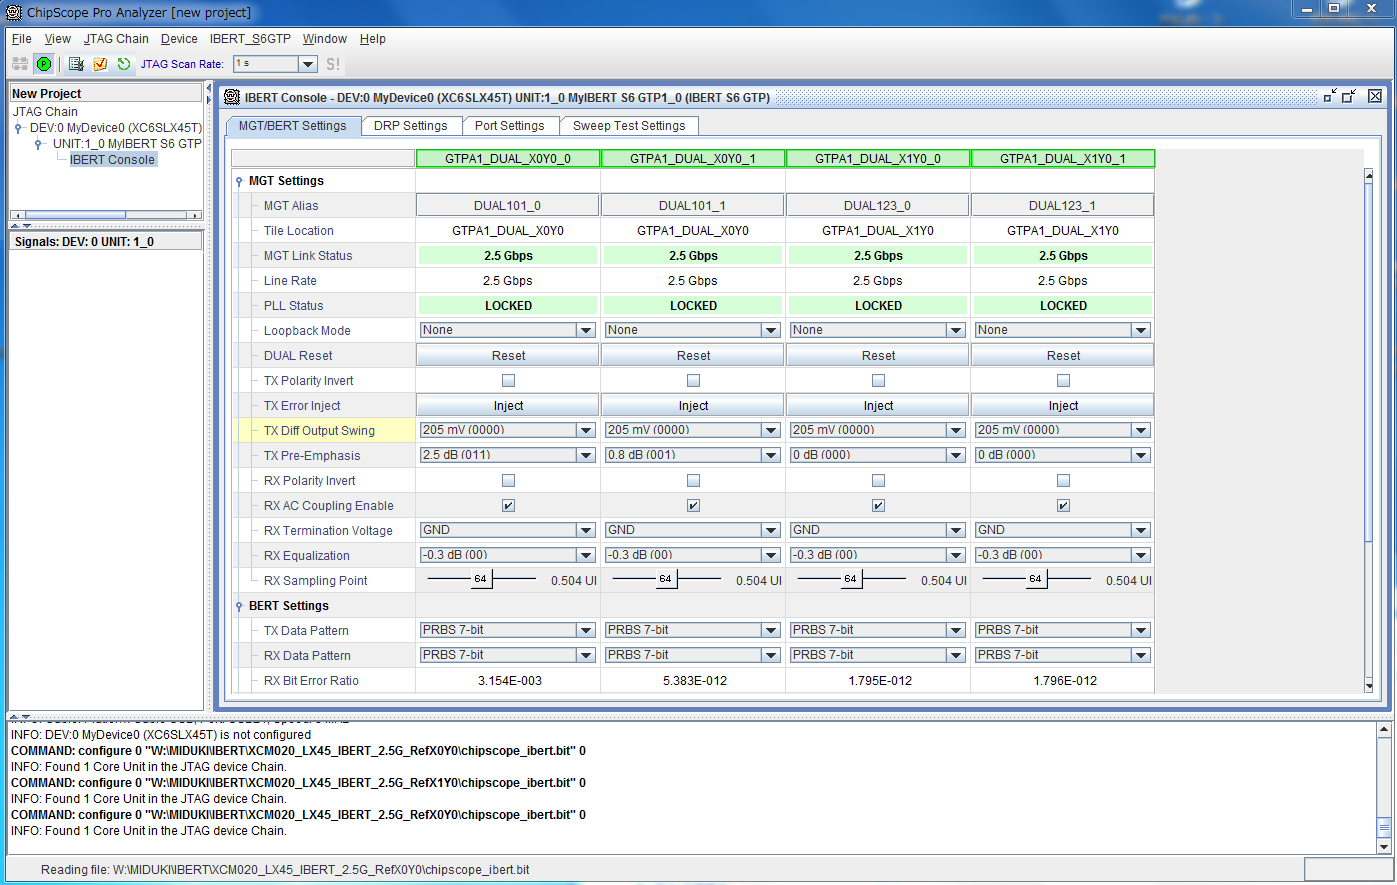Image resolution: width=1397 pixels, height=885 pixels.
Task: Open the IBERT_S6GTP menu
Action: coord(250,39)
